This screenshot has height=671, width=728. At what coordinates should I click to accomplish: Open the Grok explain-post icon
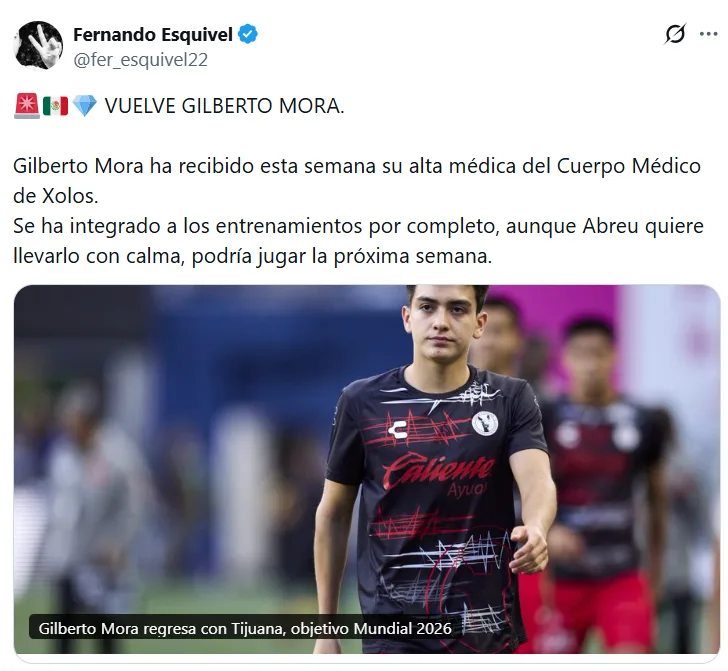[675, 34]
